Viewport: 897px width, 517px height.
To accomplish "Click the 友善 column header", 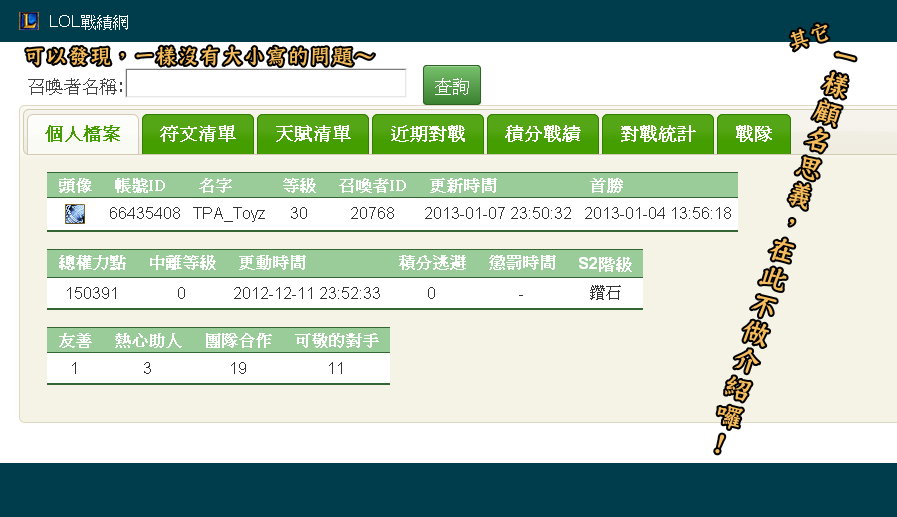I will (x=75, y=340).
